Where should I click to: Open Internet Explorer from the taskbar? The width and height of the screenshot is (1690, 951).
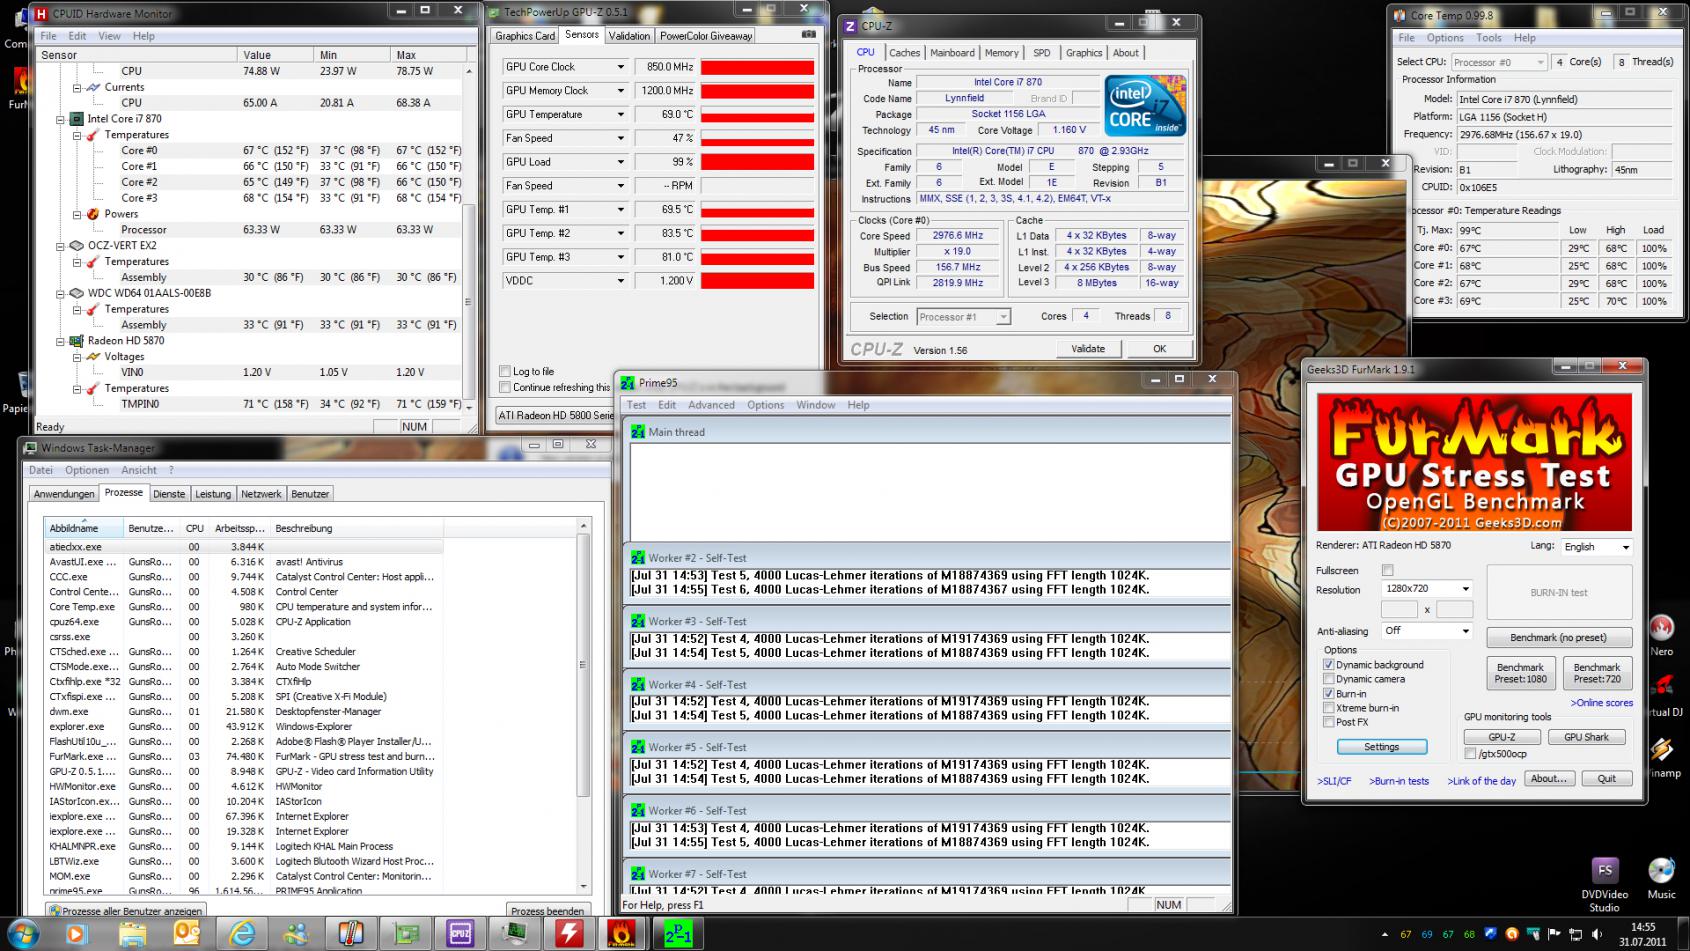point(242,934)
